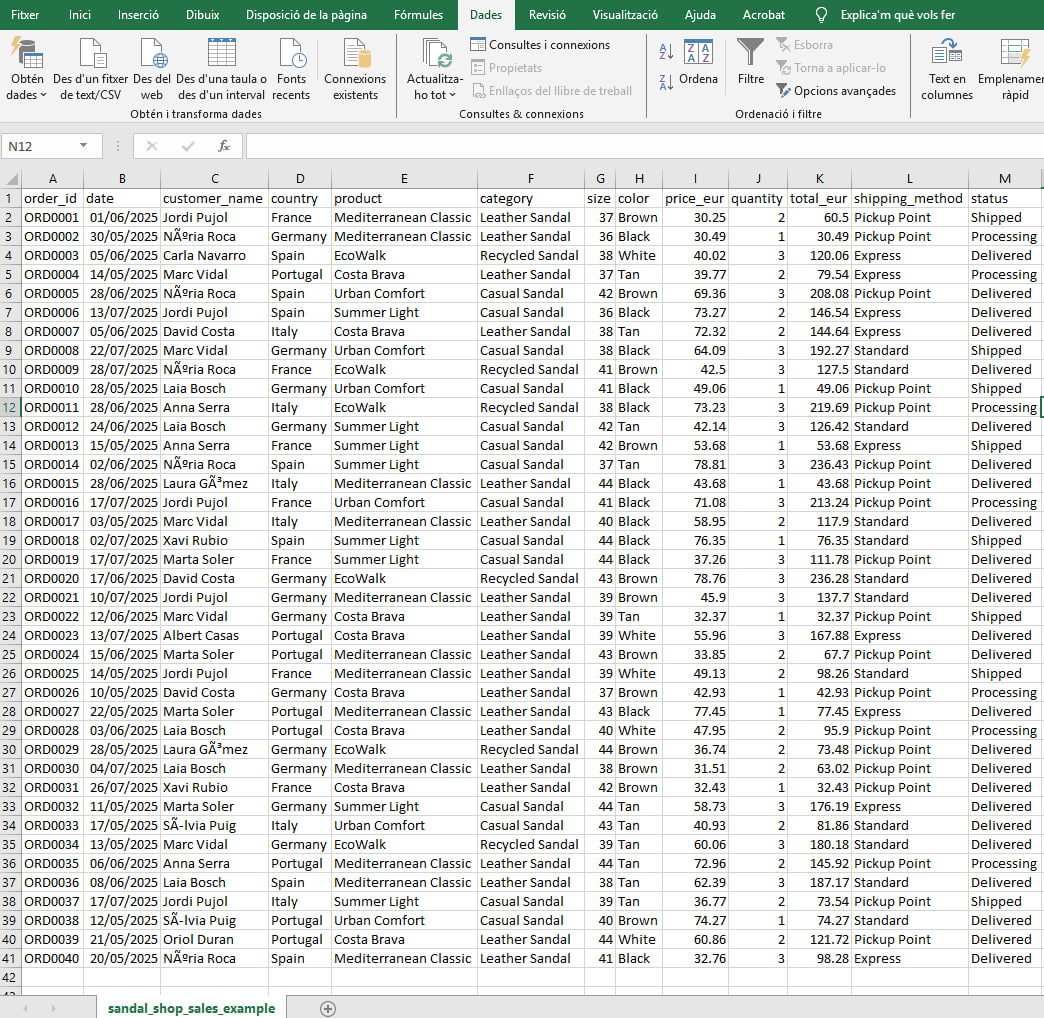Select row header 42
This screenshot has width=1044, height=1018.
10,977
